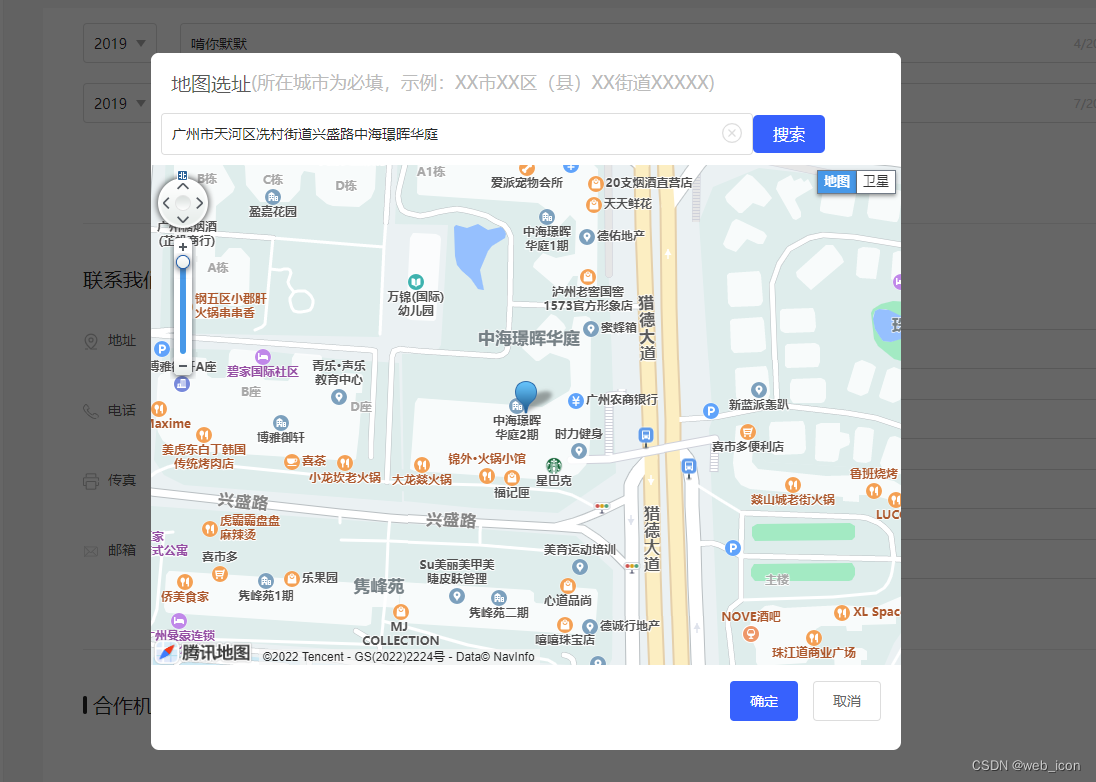Click 时力健身 gym label
1096x782 pixels.
pos(578,434)
